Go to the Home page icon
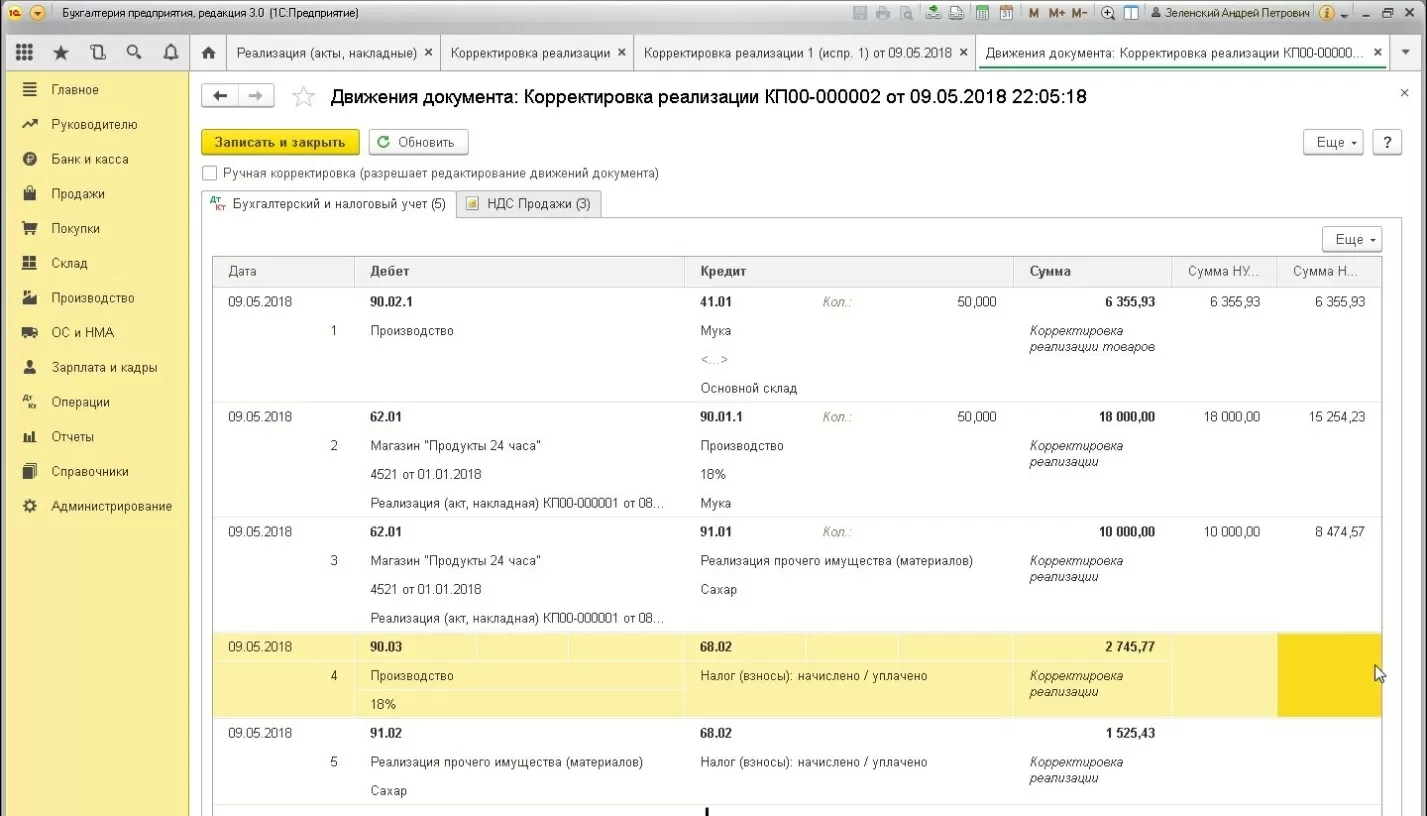This screenshot has width=1427, height=816. pyautogui.click(x=208, y=53)
